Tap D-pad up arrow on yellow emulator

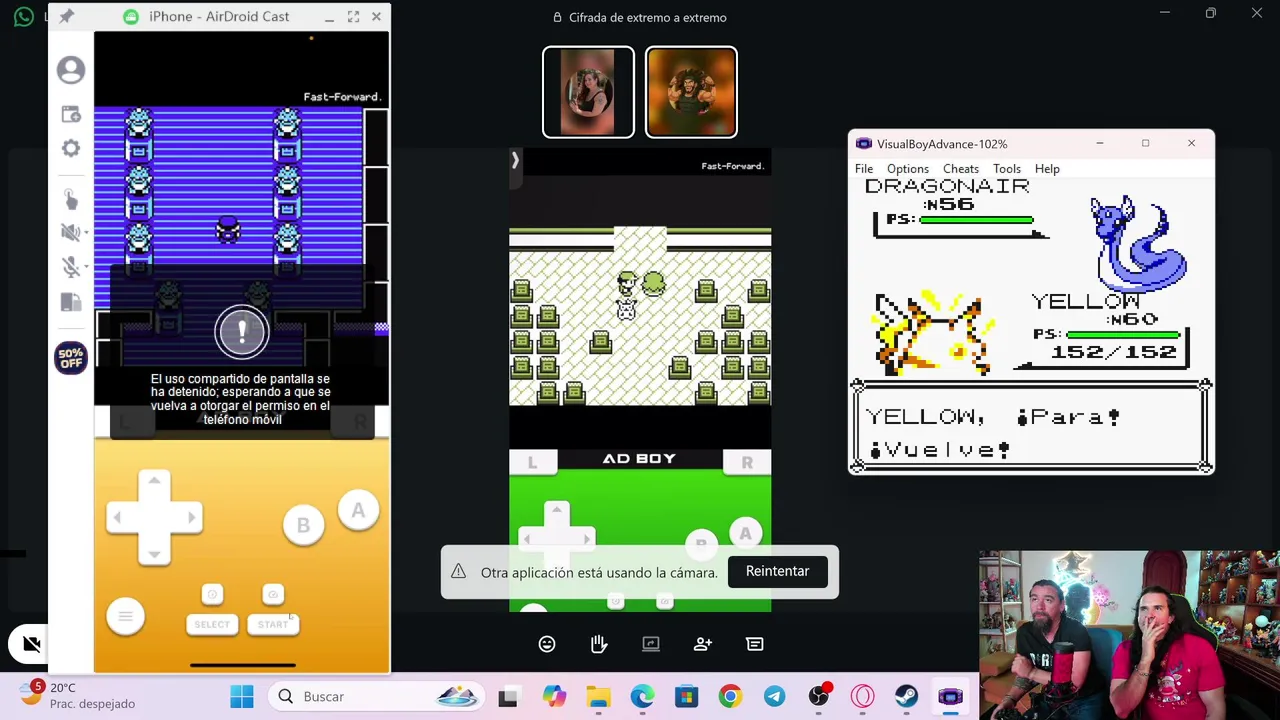154,482
